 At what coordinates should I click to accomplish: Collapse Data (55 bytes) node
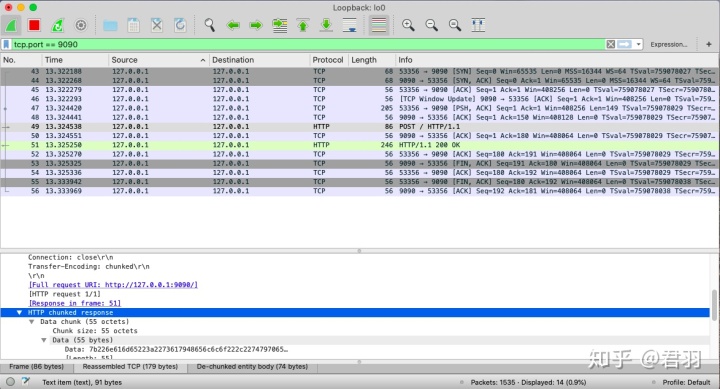(x=44, y=340)
